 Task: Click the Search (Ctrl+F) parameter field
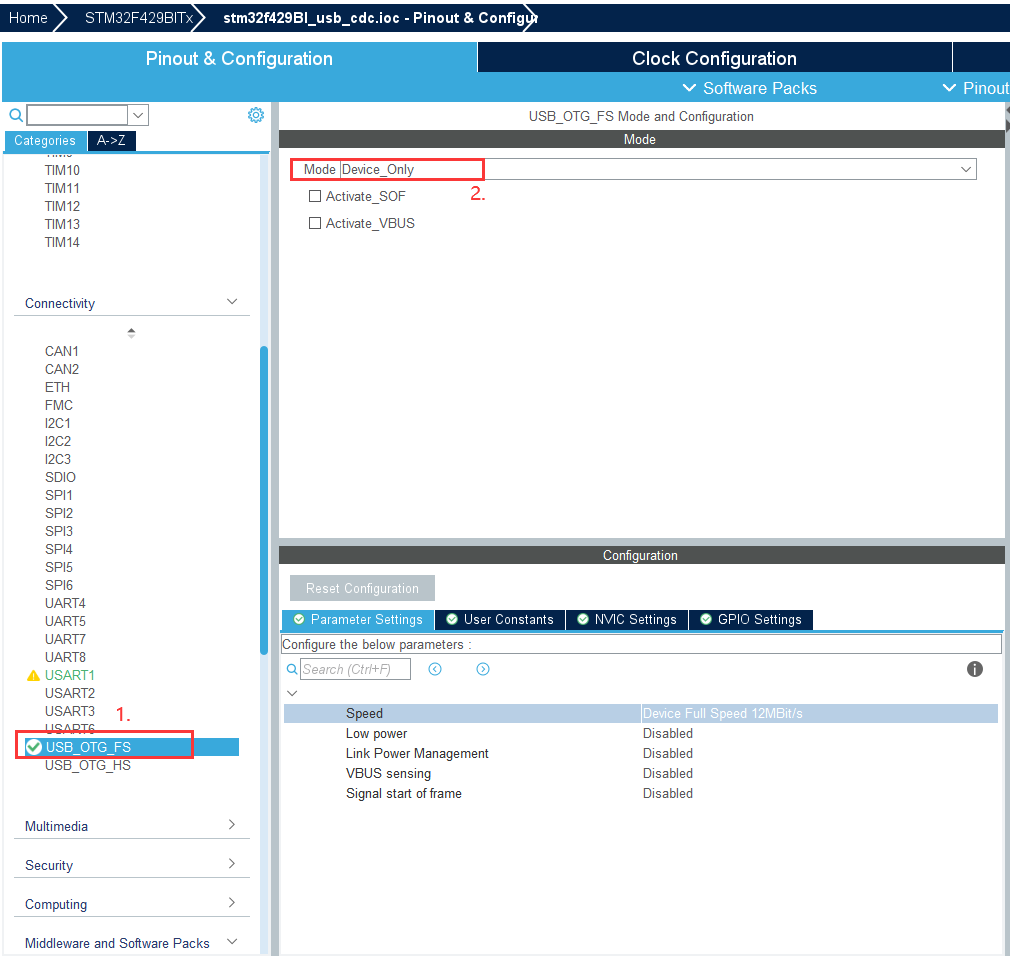coord(355,669)
